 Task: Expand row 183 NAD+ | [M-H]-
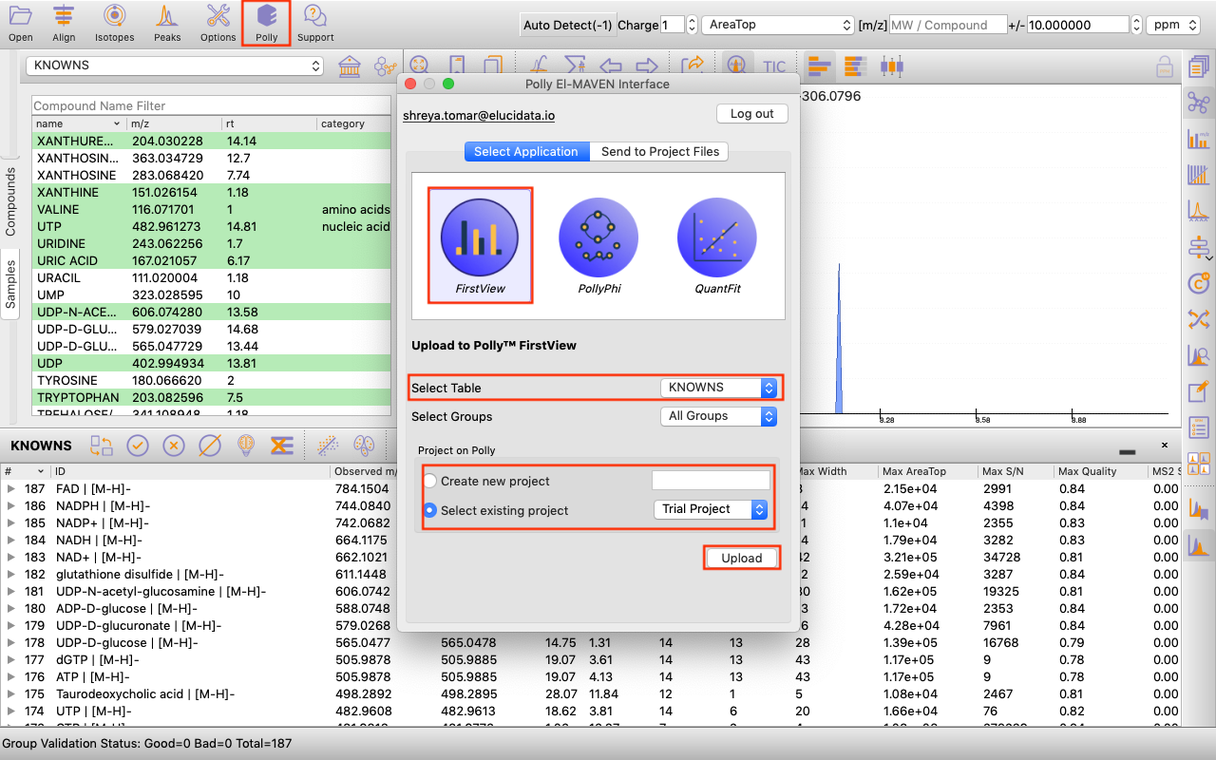tap(12, 557)
